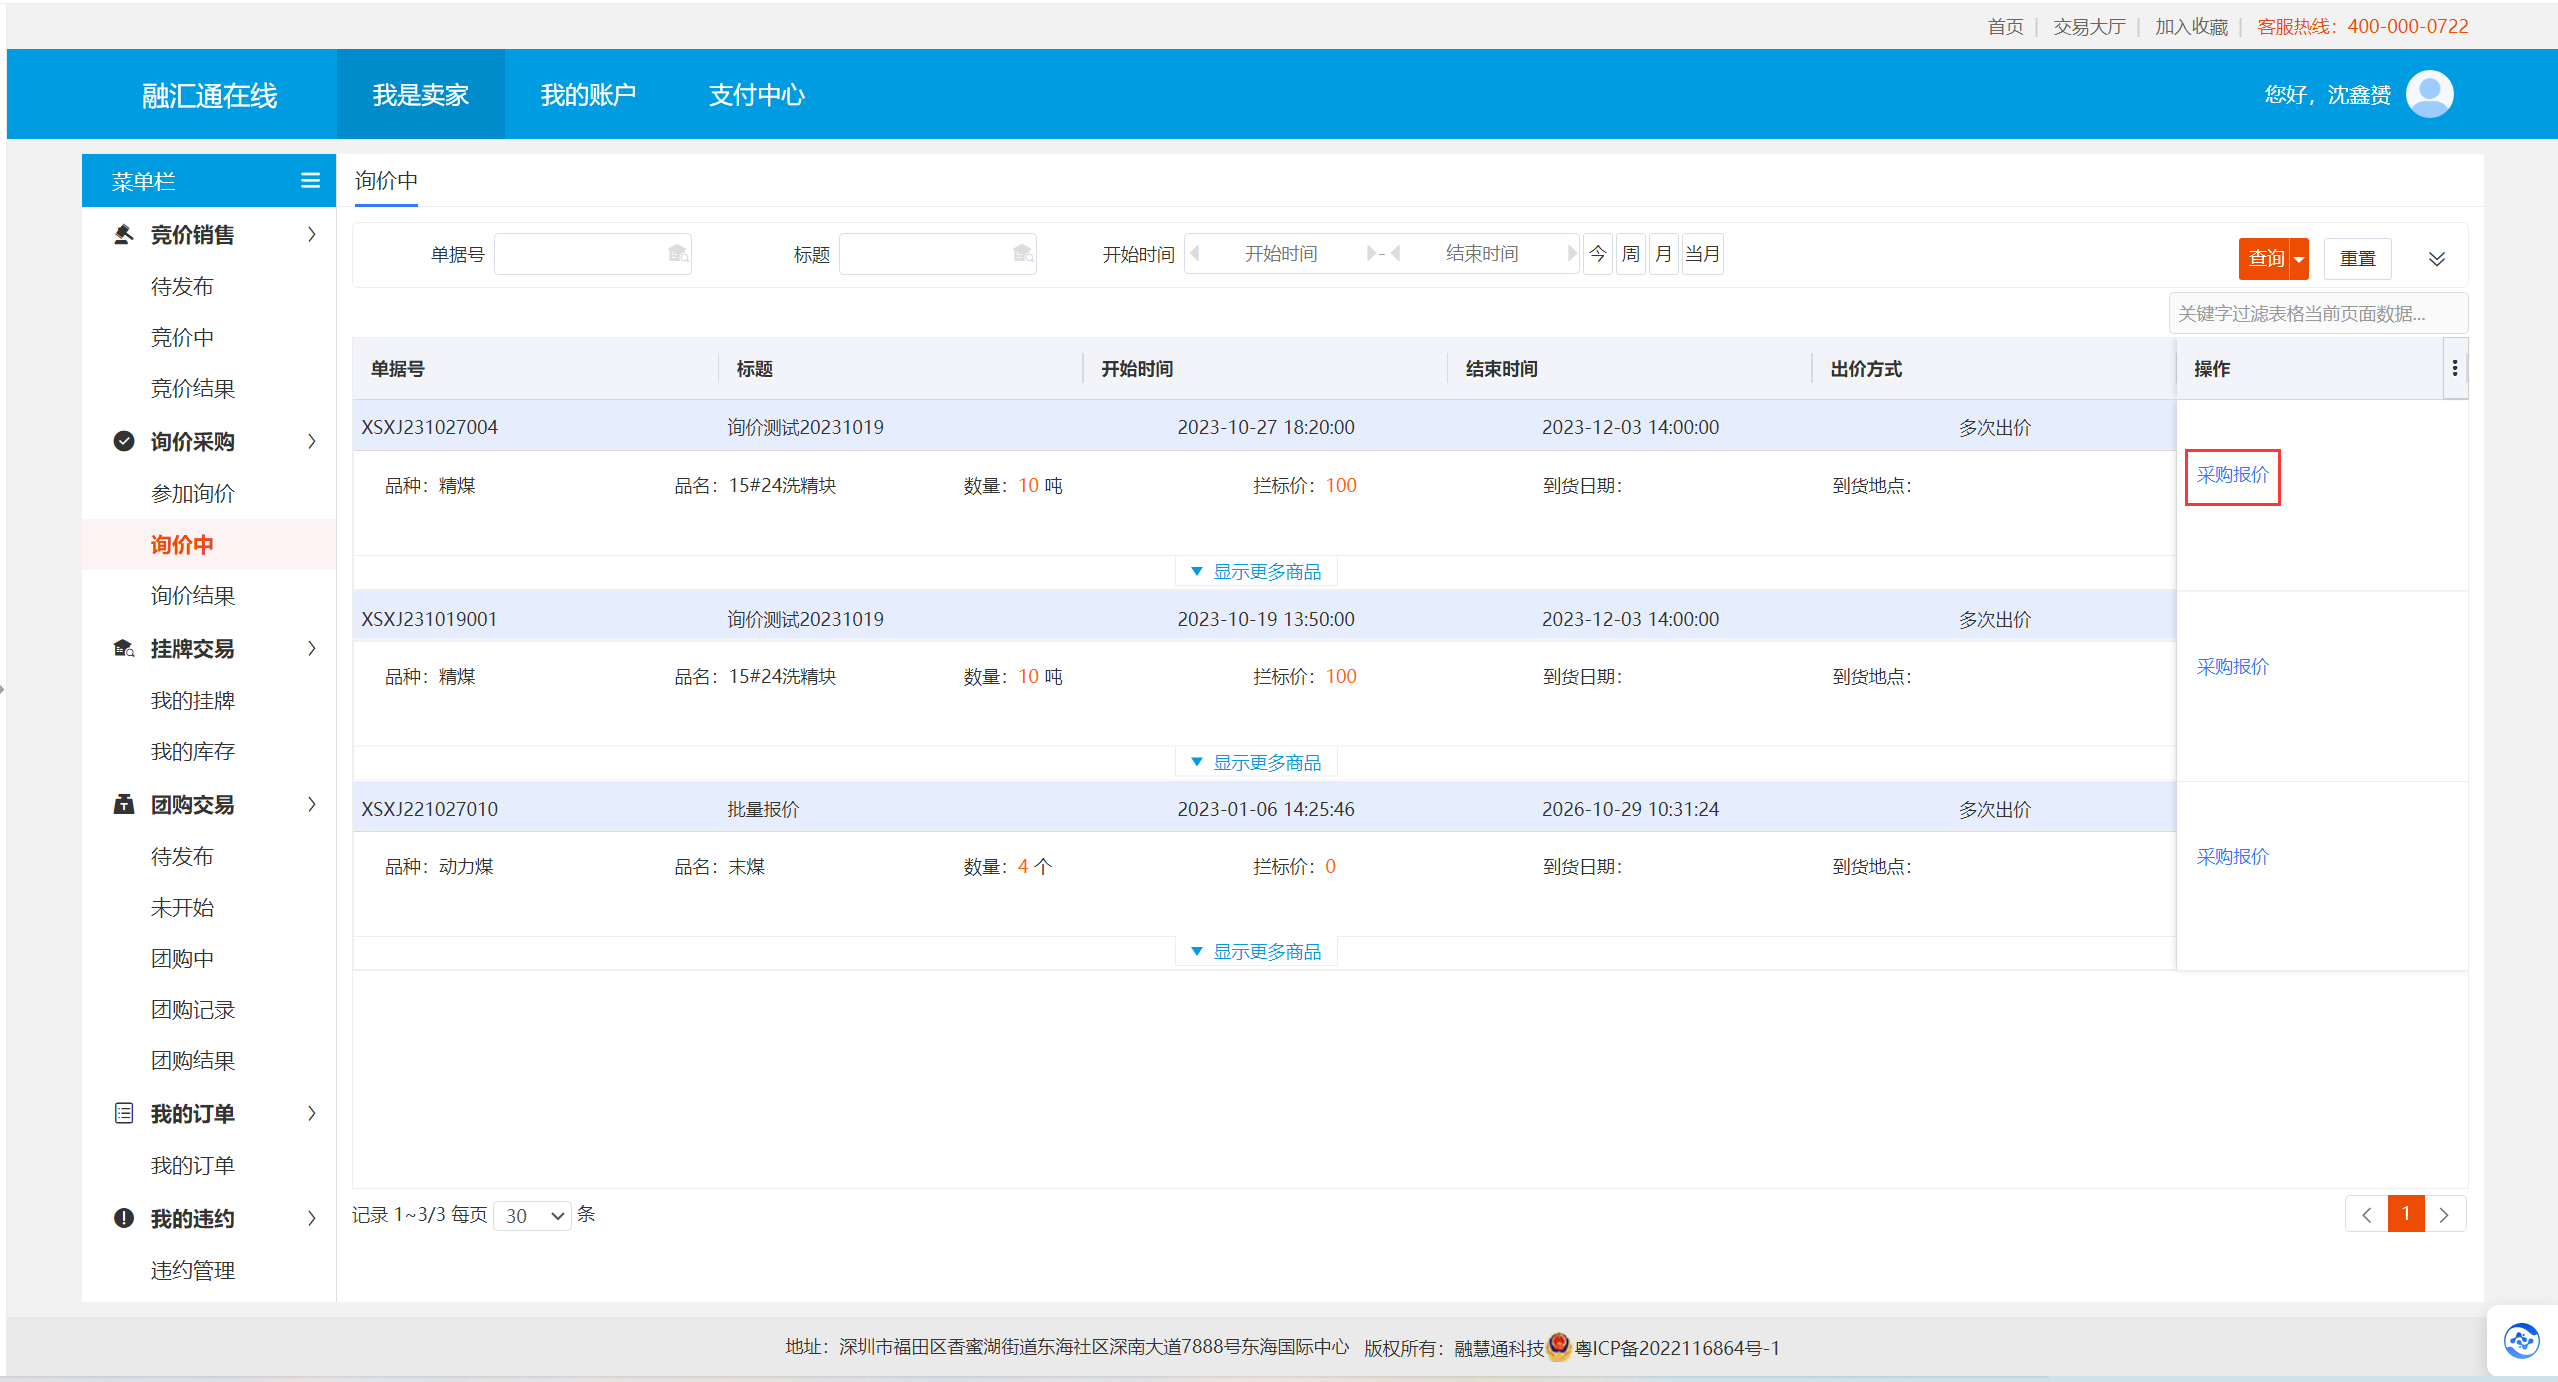Show more goods for XSXJ231027004
Screen dimensions: 2558x1382
click(1256, 572)
